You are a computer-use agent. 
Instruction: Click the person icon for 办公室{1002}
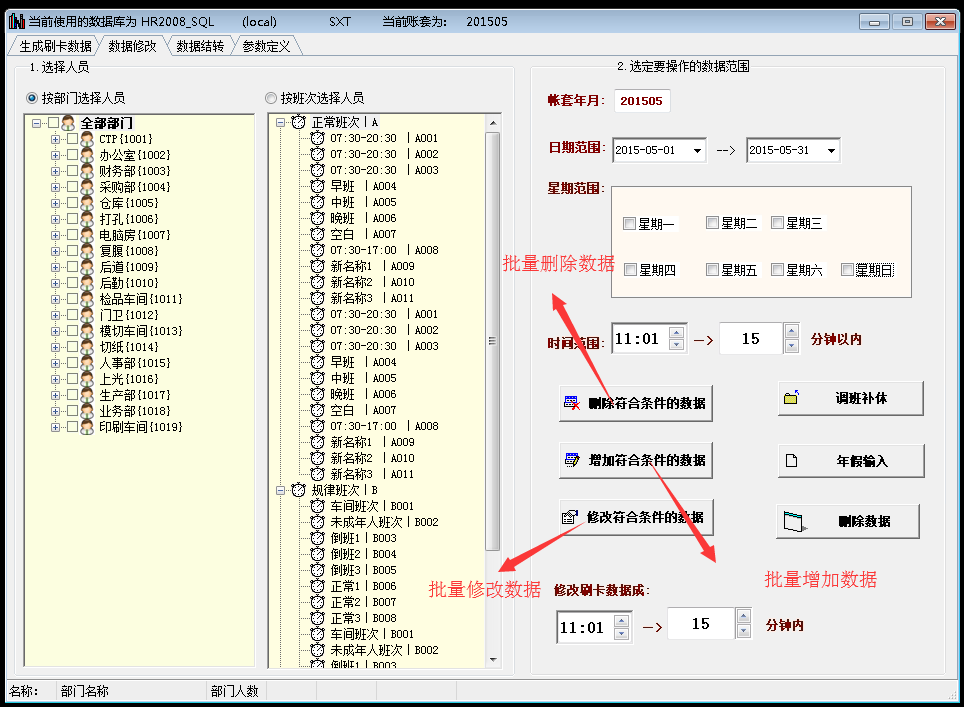(x=87, y=154)
